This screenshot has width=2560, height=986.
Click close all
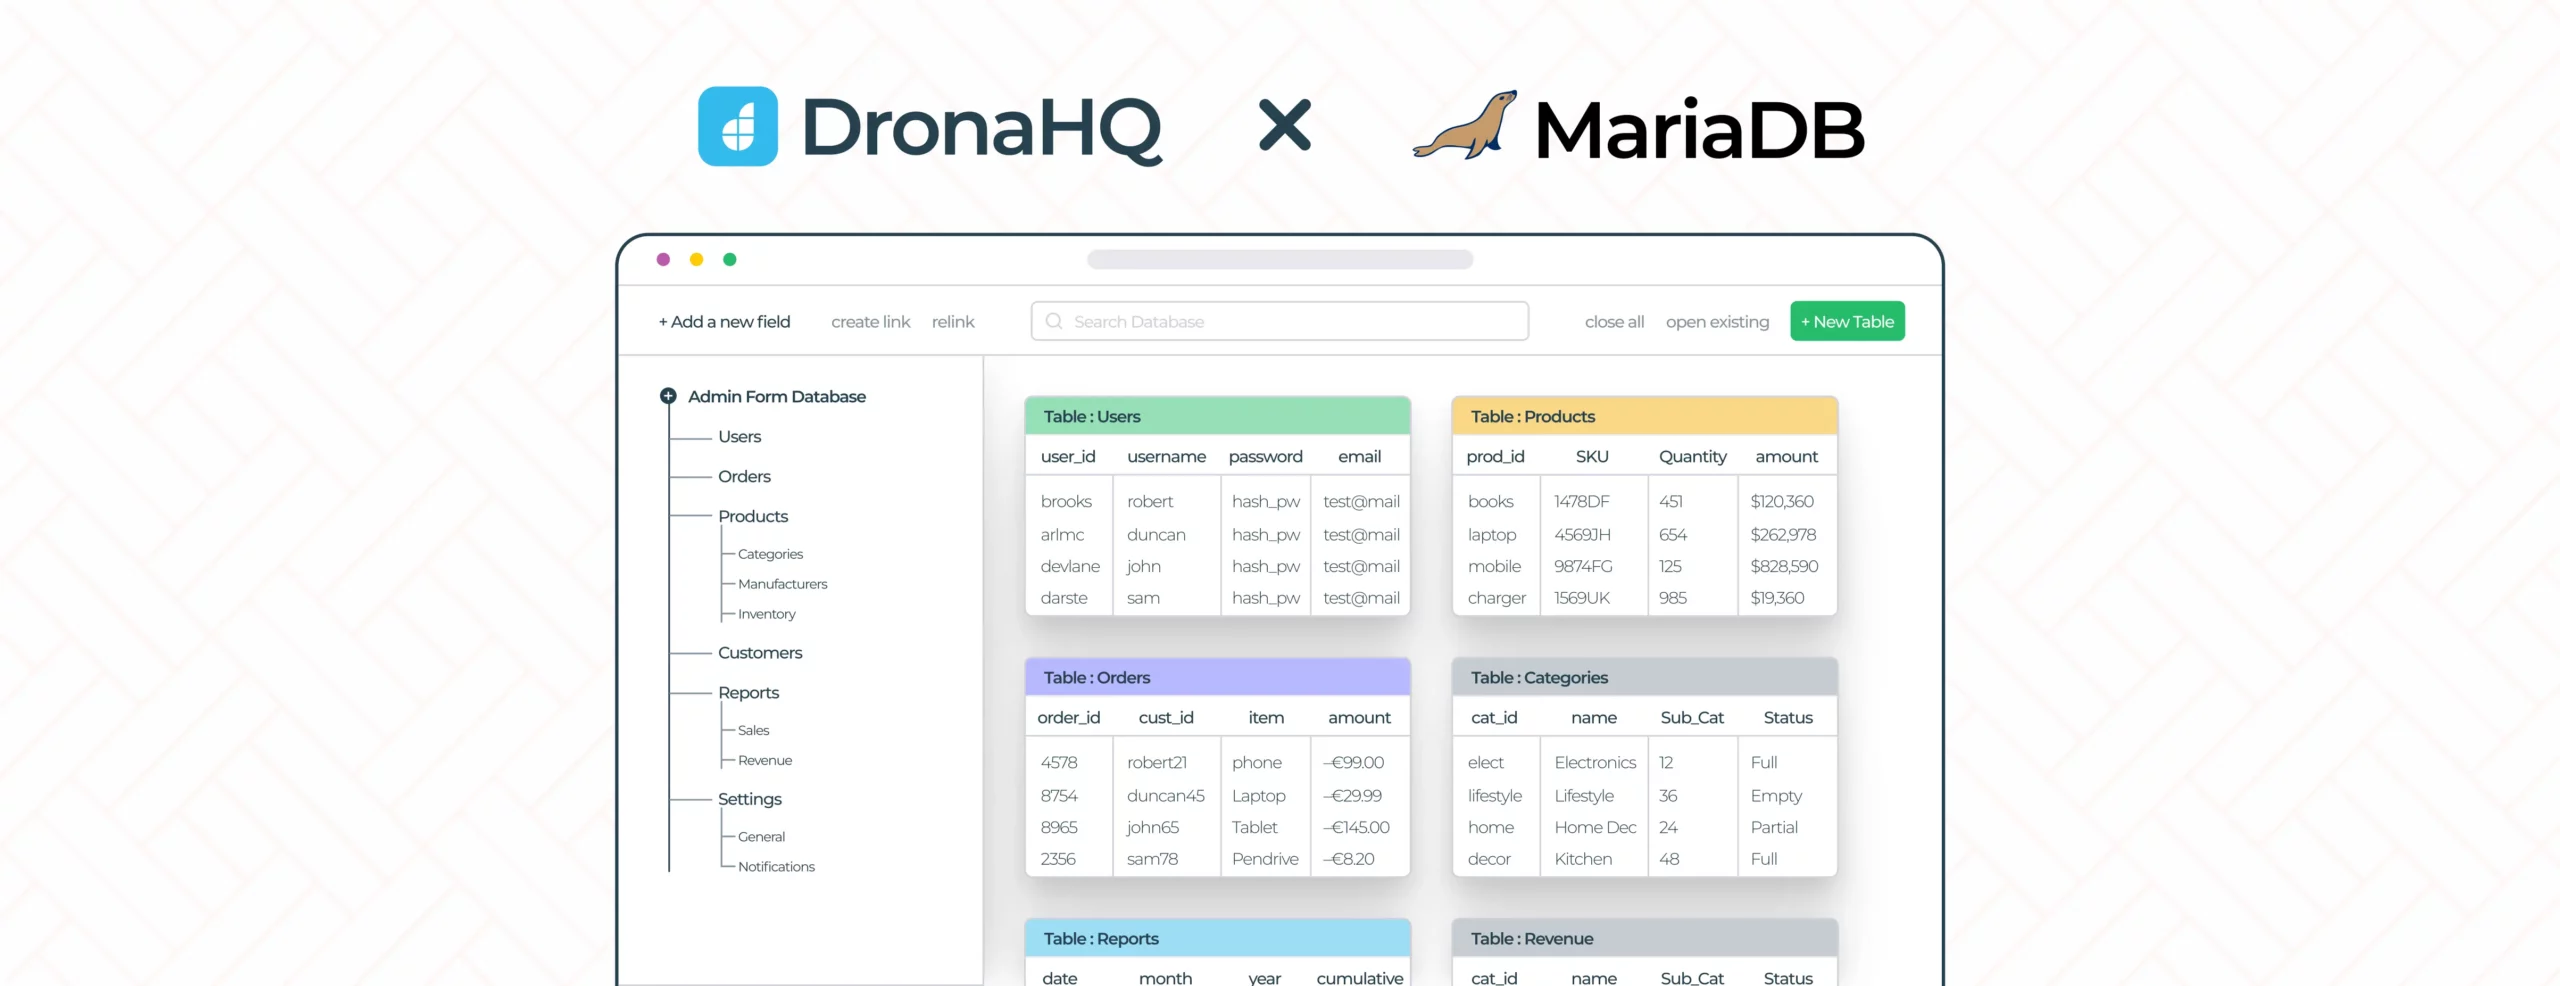(x=1614, y=321)
